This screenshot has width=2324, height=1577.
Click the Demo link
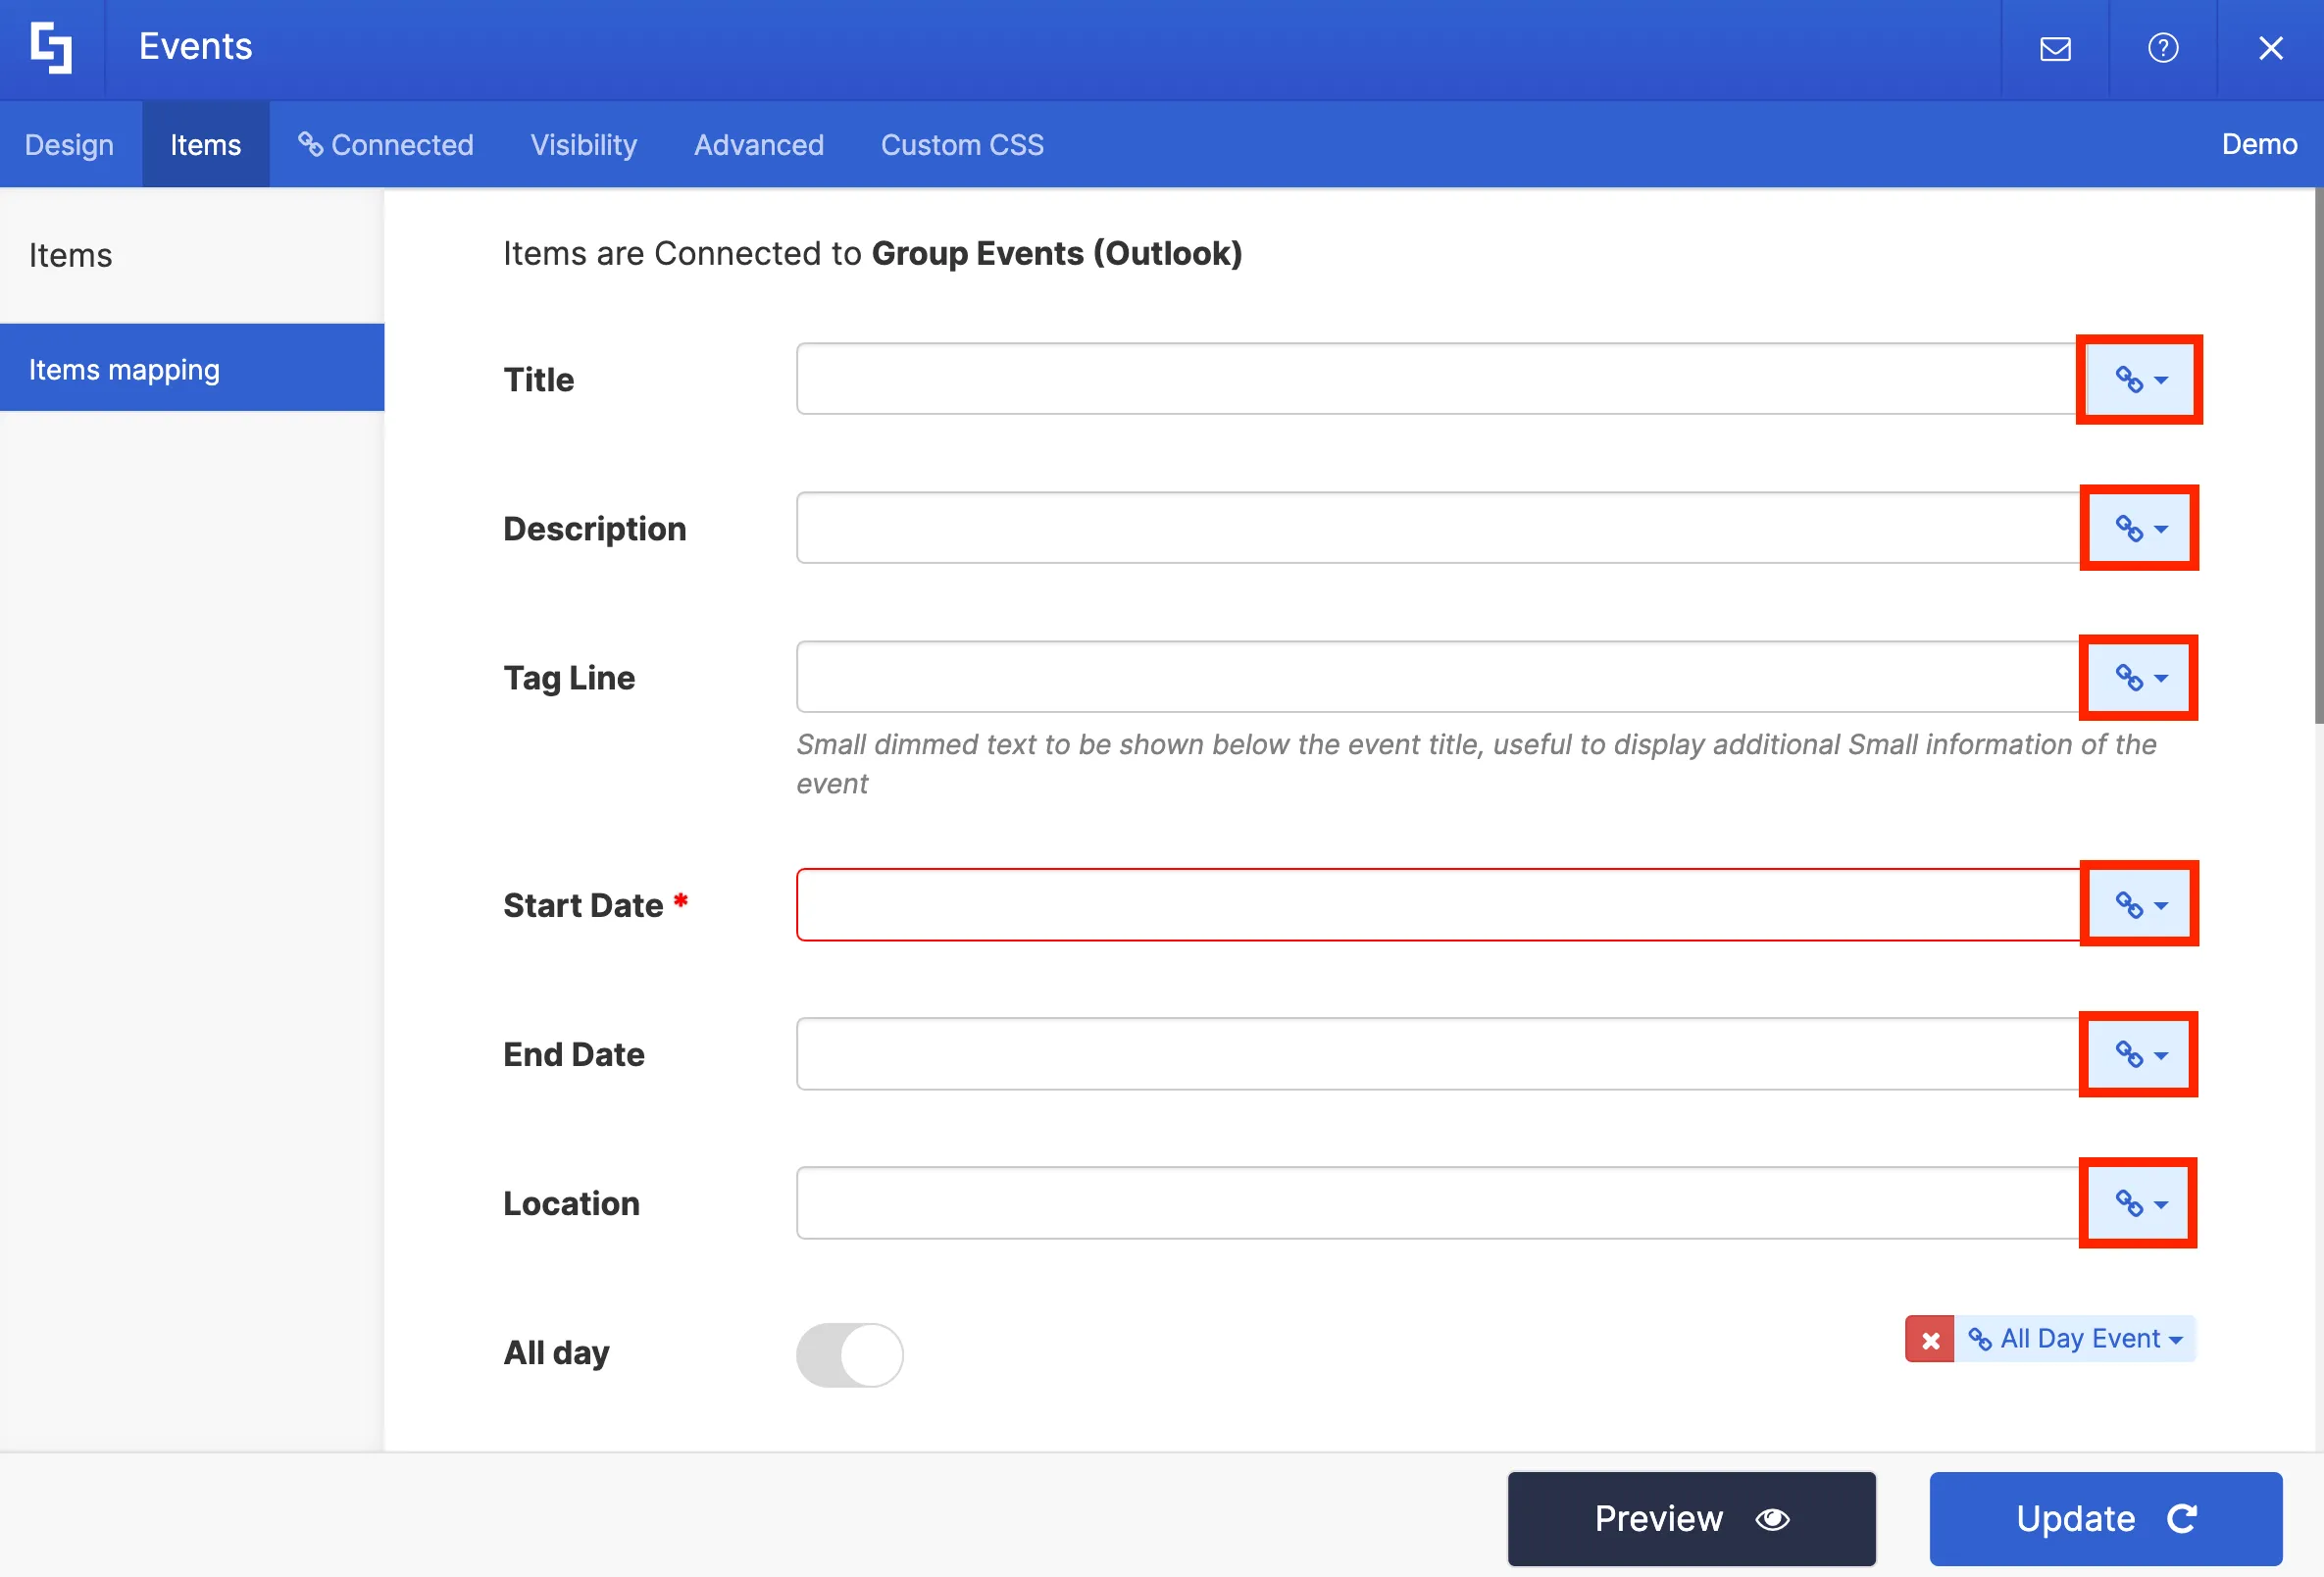[2258, 144]
